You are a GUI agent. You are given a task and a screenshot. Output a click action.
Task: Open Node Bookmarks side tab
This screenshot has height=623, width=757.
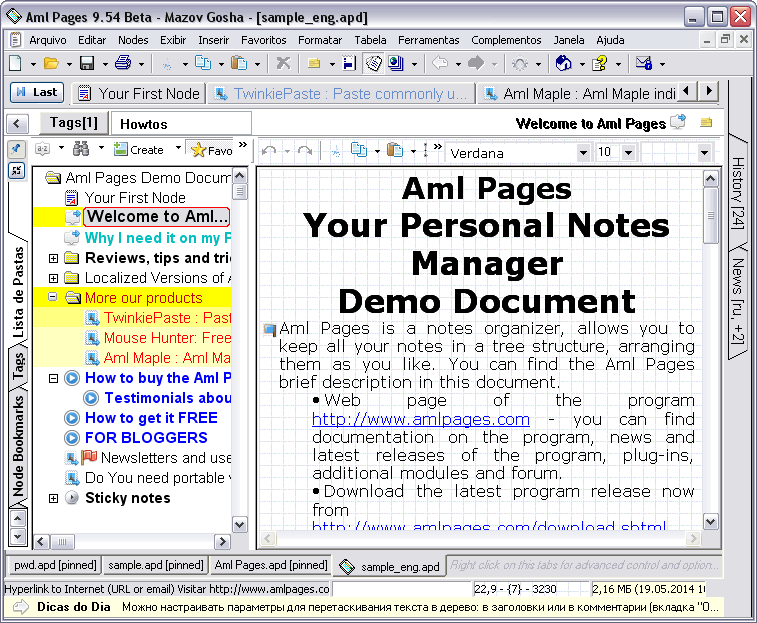pos(18,445)
